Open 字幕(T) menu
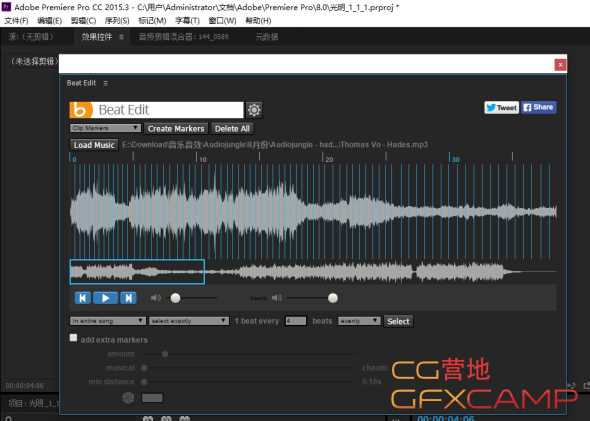The width and height of the screenshot is (590, 421). click(x=187, y=21)
